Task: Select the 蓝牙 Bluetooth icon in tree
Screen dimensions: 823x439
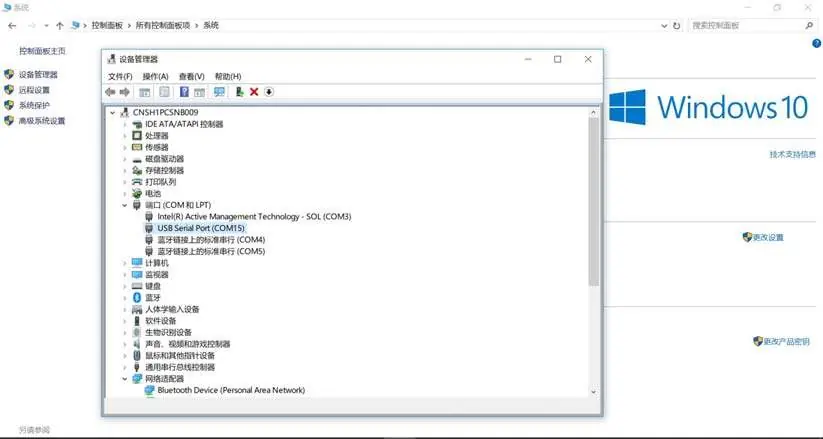Action: pos(137,298)
